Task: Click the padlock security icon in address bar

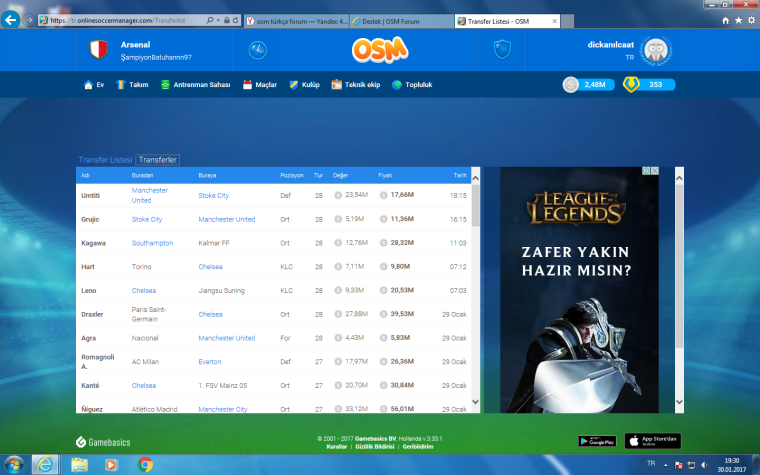Action: pyautogui.click(x=226, y=20)
